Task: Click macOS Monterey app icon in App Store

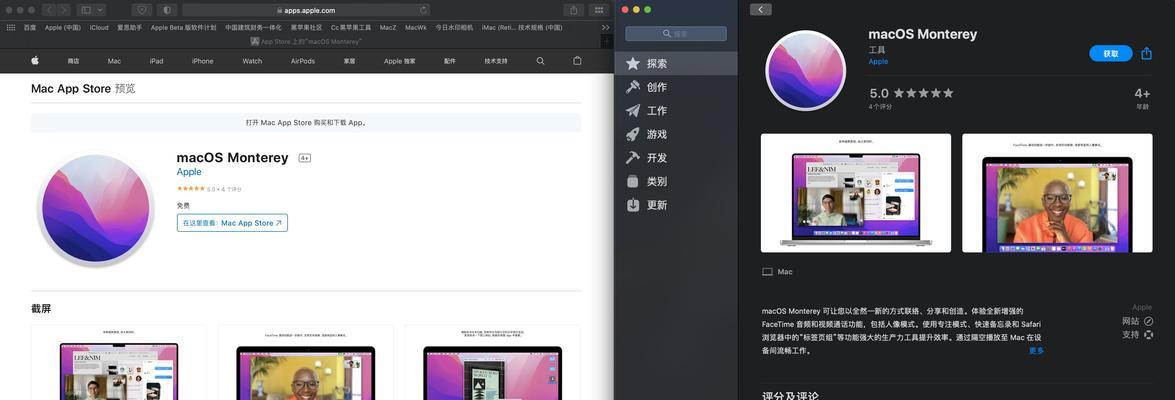Action: [x=806, y=70]
